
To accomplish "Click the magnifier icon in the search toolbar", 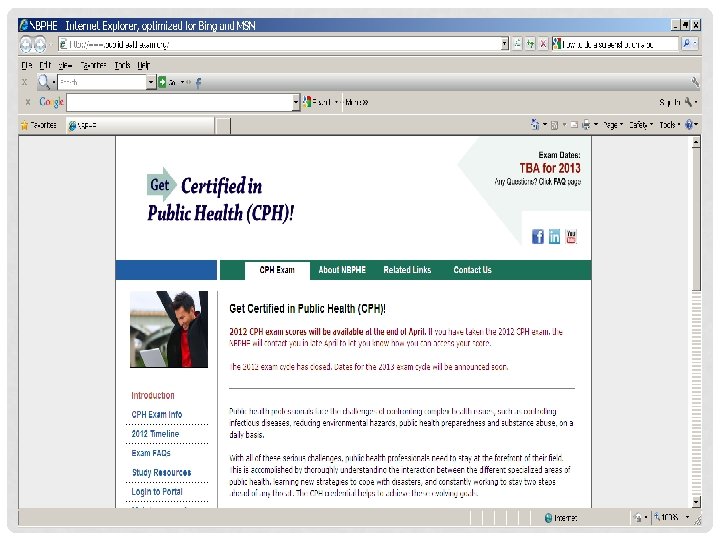I will click(x=43, y=82).
